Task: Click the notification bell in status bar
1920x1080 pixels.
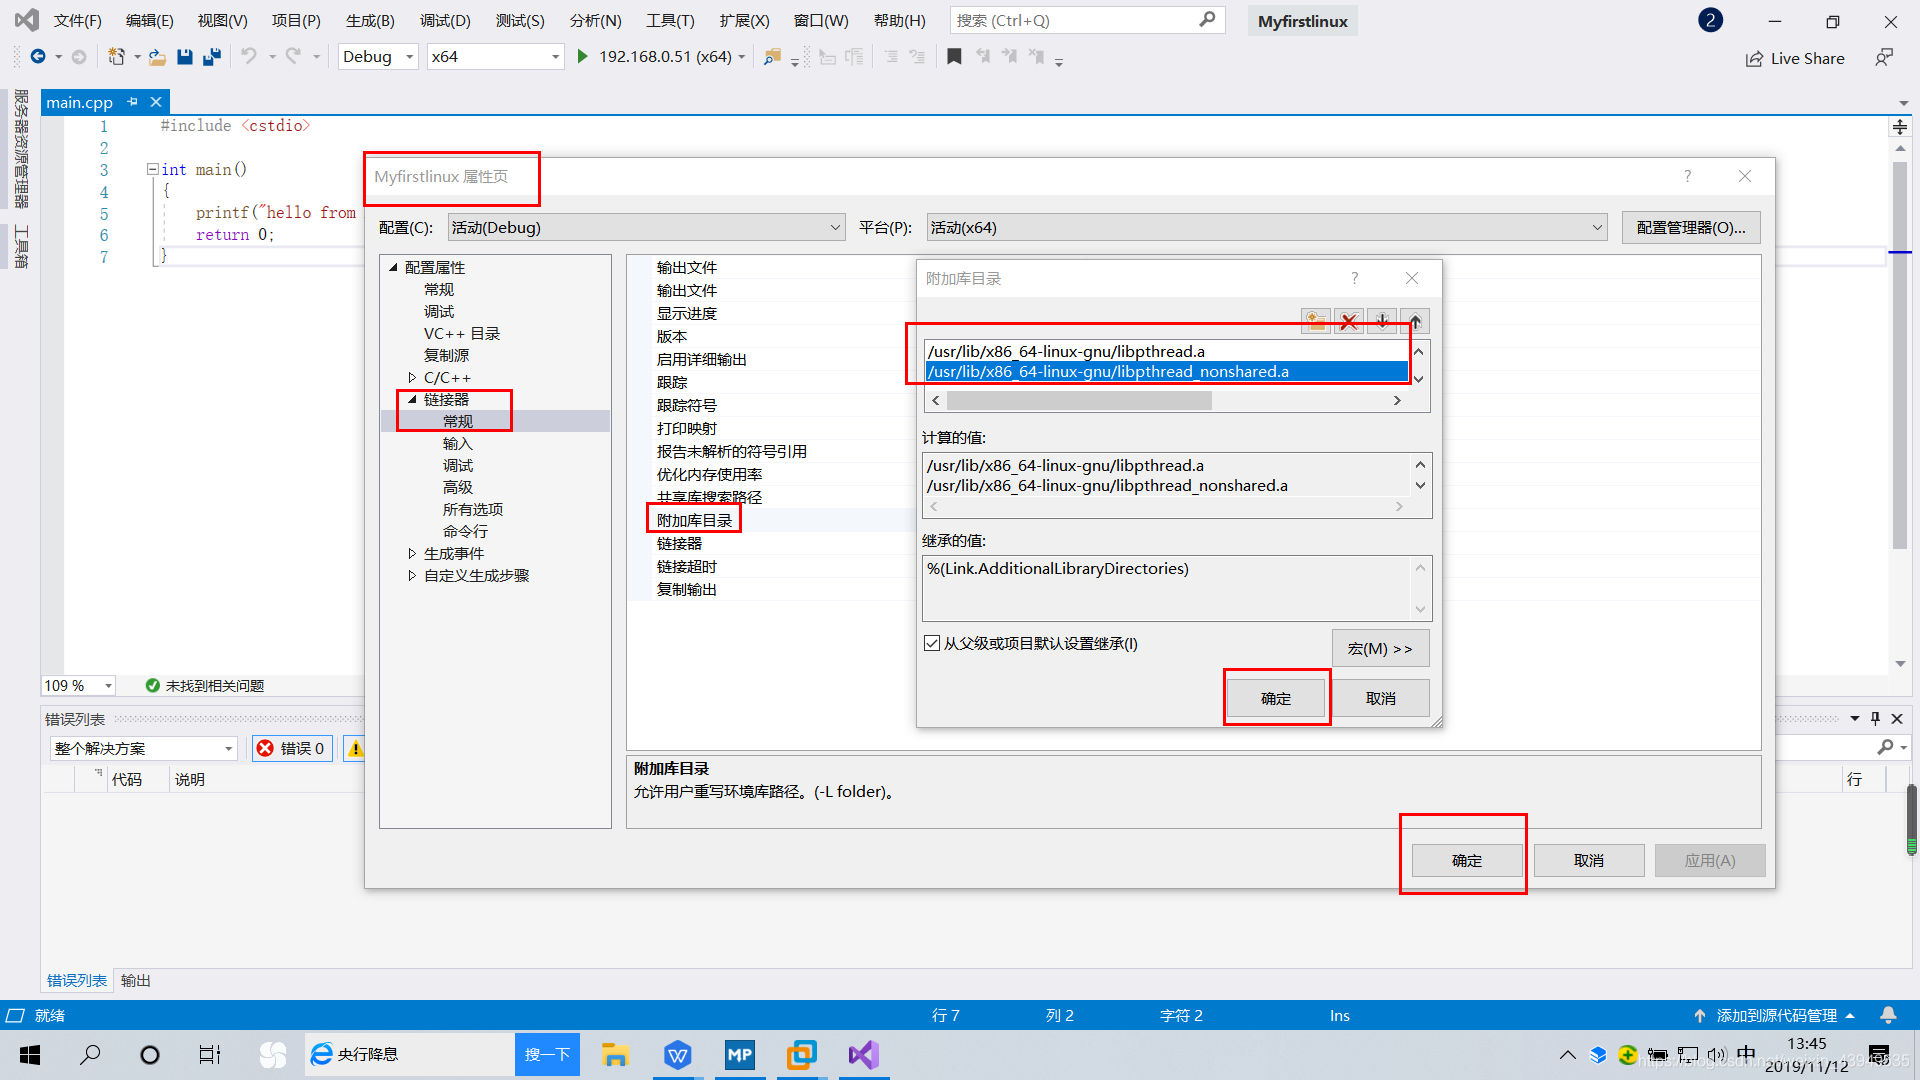Action: point(1888,1015)
